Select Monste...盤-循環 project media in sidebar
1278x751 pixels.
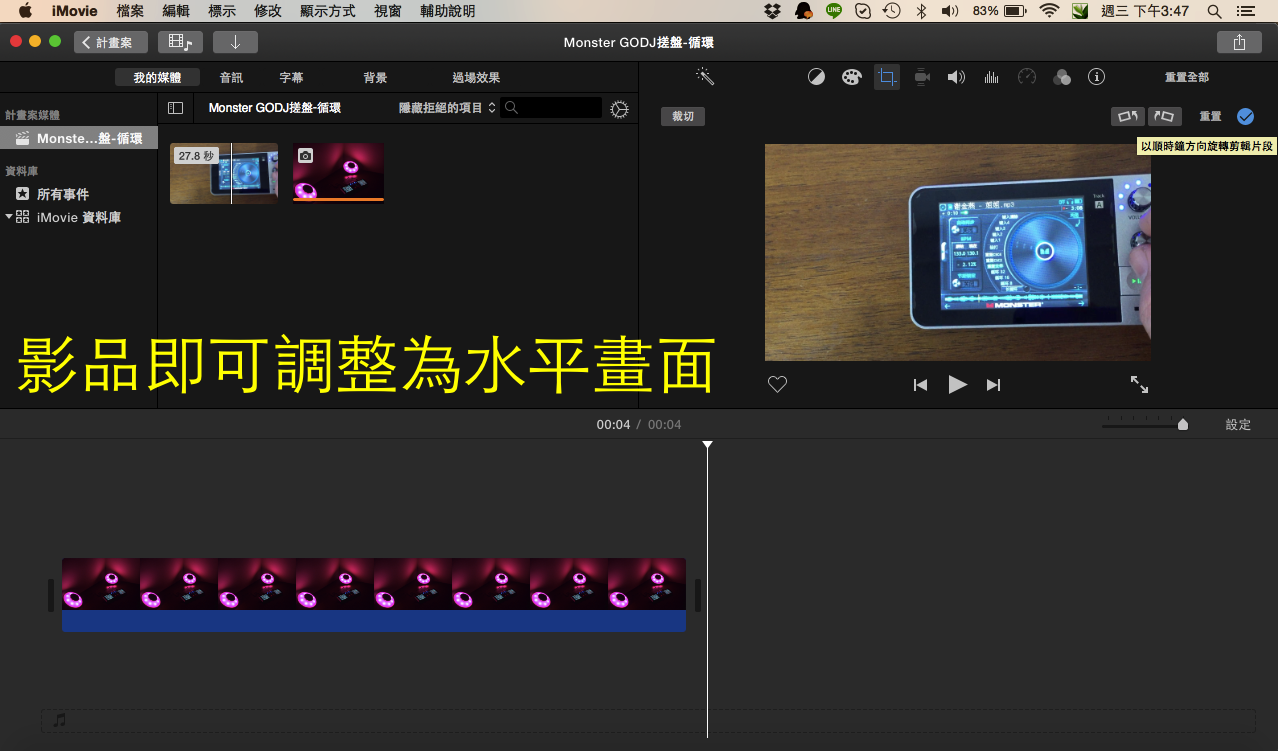(x=79, y=138)
